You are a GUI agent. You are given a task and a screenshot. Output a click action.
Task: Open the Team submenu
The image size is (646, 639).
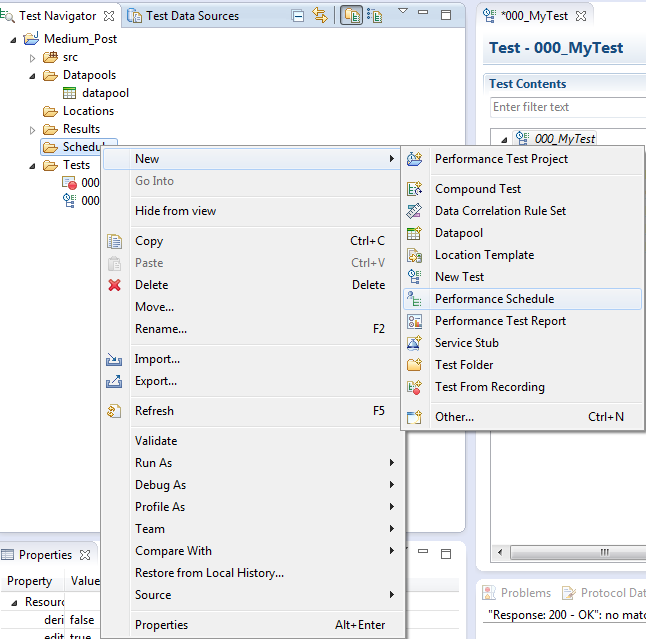coord(251,529)
